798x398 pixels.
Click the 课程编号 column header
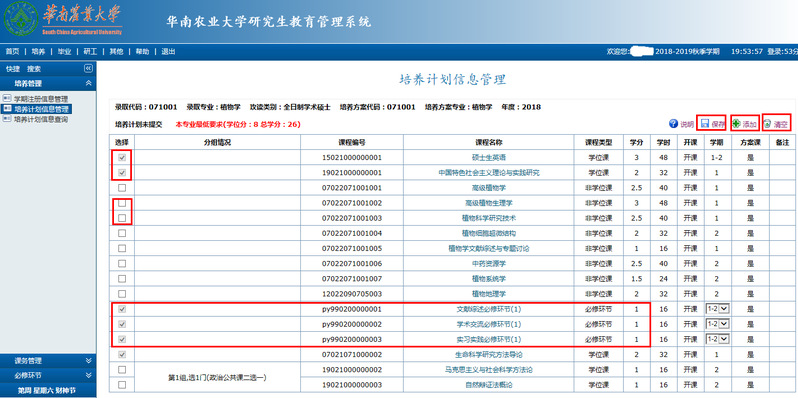pos(352,143)
